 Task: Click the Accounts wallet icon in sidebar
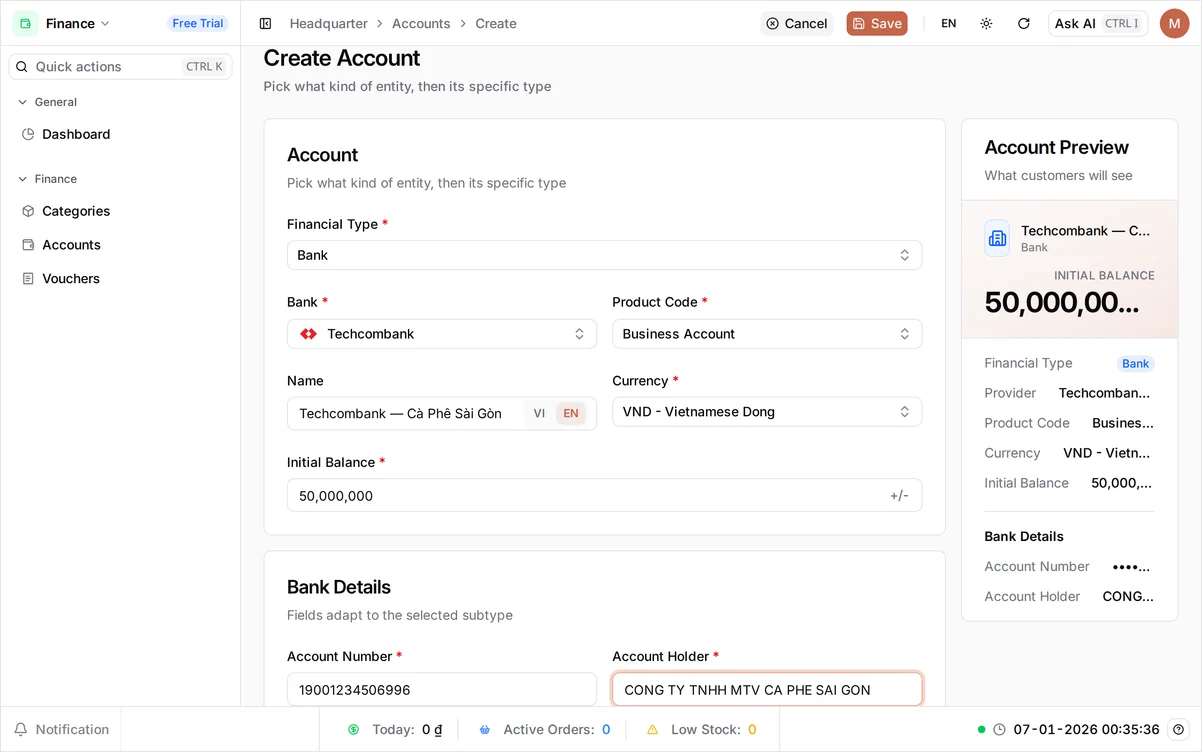(28, 245)
